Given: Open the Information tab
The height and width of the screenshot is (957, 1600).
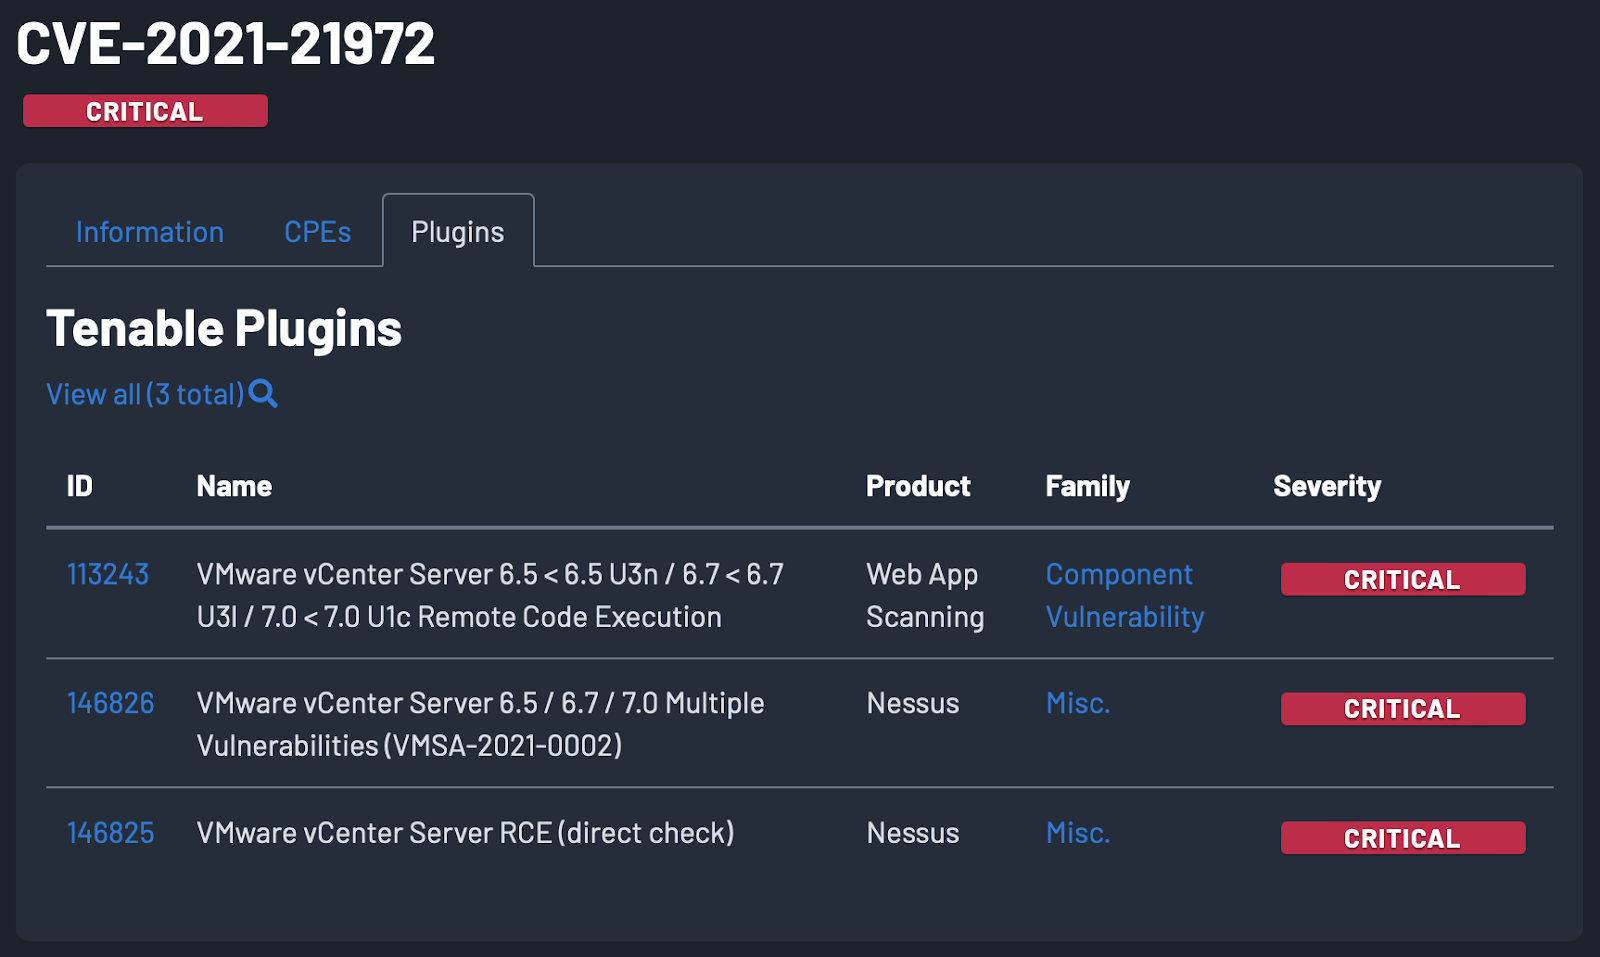Looking at the screenshot, I should [150, 232].
